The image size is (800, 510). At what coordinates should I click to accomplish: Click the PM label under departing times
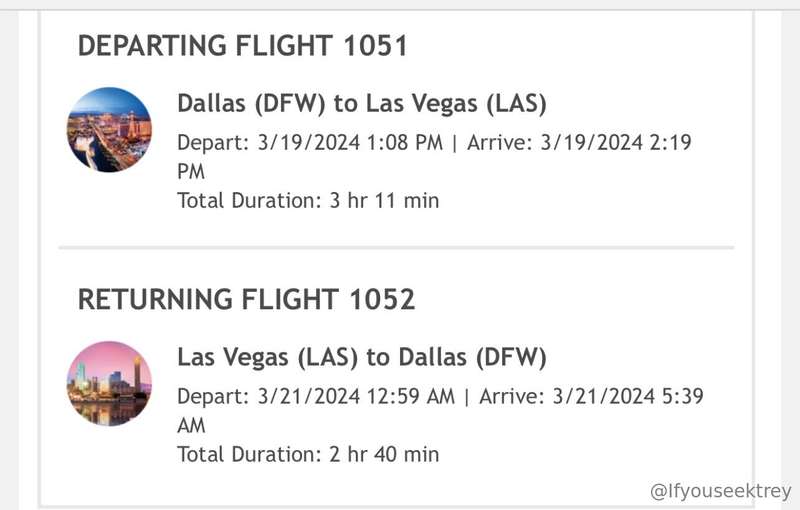point(191,171)
